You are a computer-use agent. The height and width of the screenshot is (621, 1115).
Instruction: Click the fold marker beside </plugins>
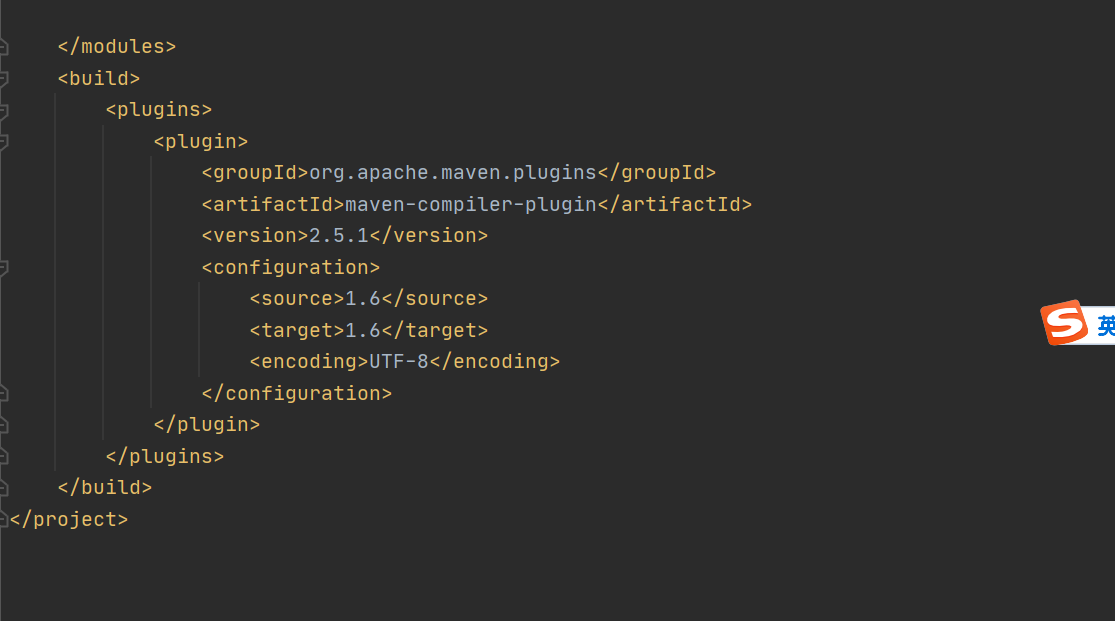4,456
